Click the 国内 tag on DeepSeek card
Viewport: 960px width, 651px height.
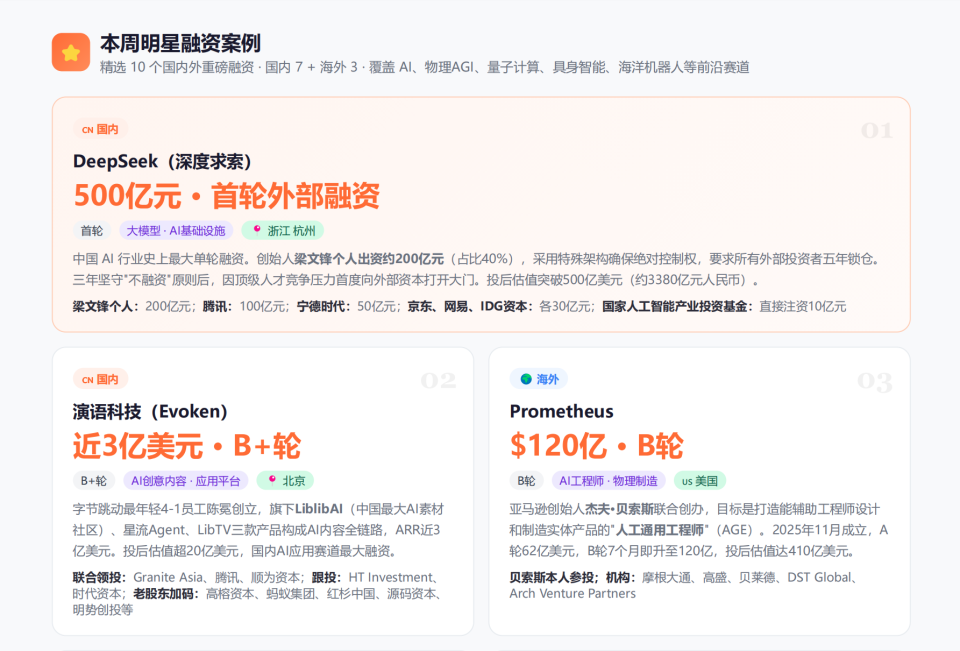[100, 129]
